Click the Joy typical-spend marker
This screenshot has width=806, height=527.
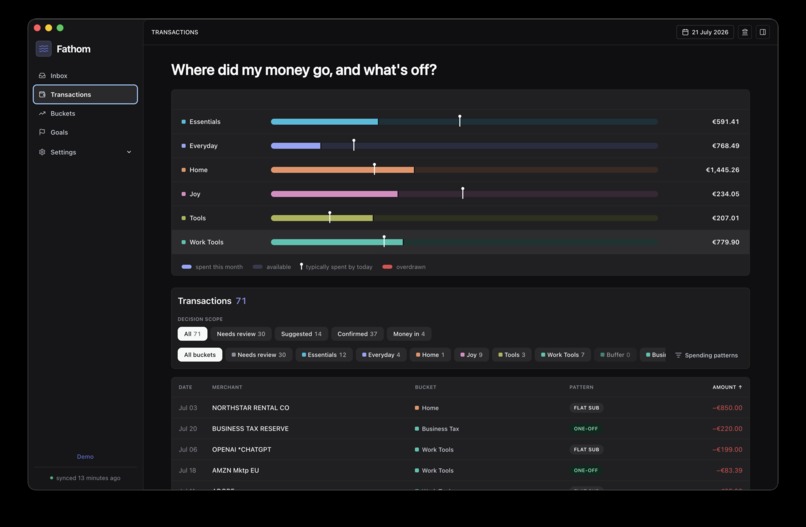click(463, 193)
